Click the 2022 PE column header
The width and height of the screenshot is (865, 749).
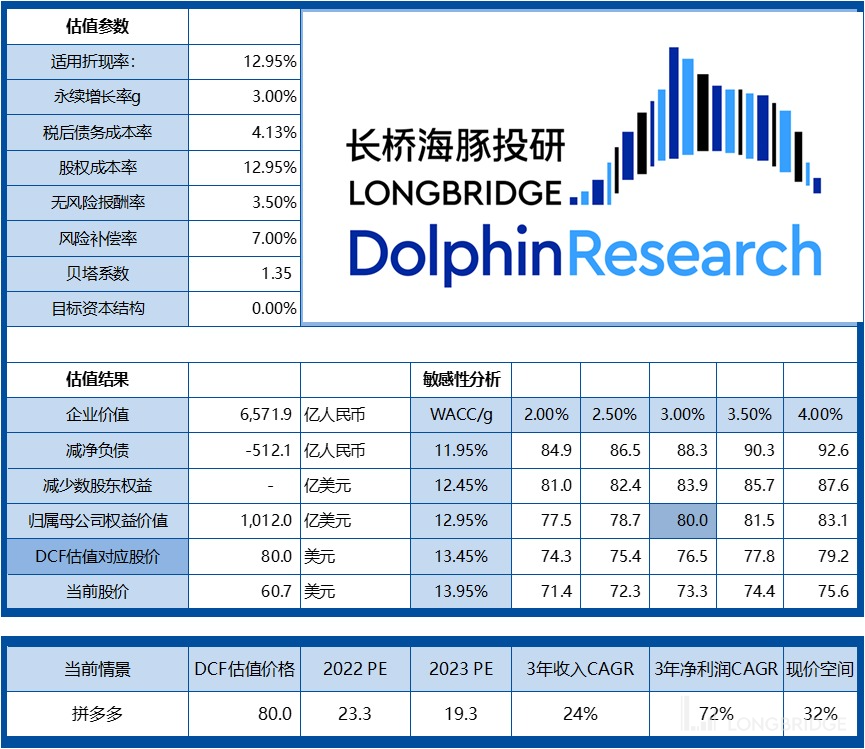coord(355,669)
